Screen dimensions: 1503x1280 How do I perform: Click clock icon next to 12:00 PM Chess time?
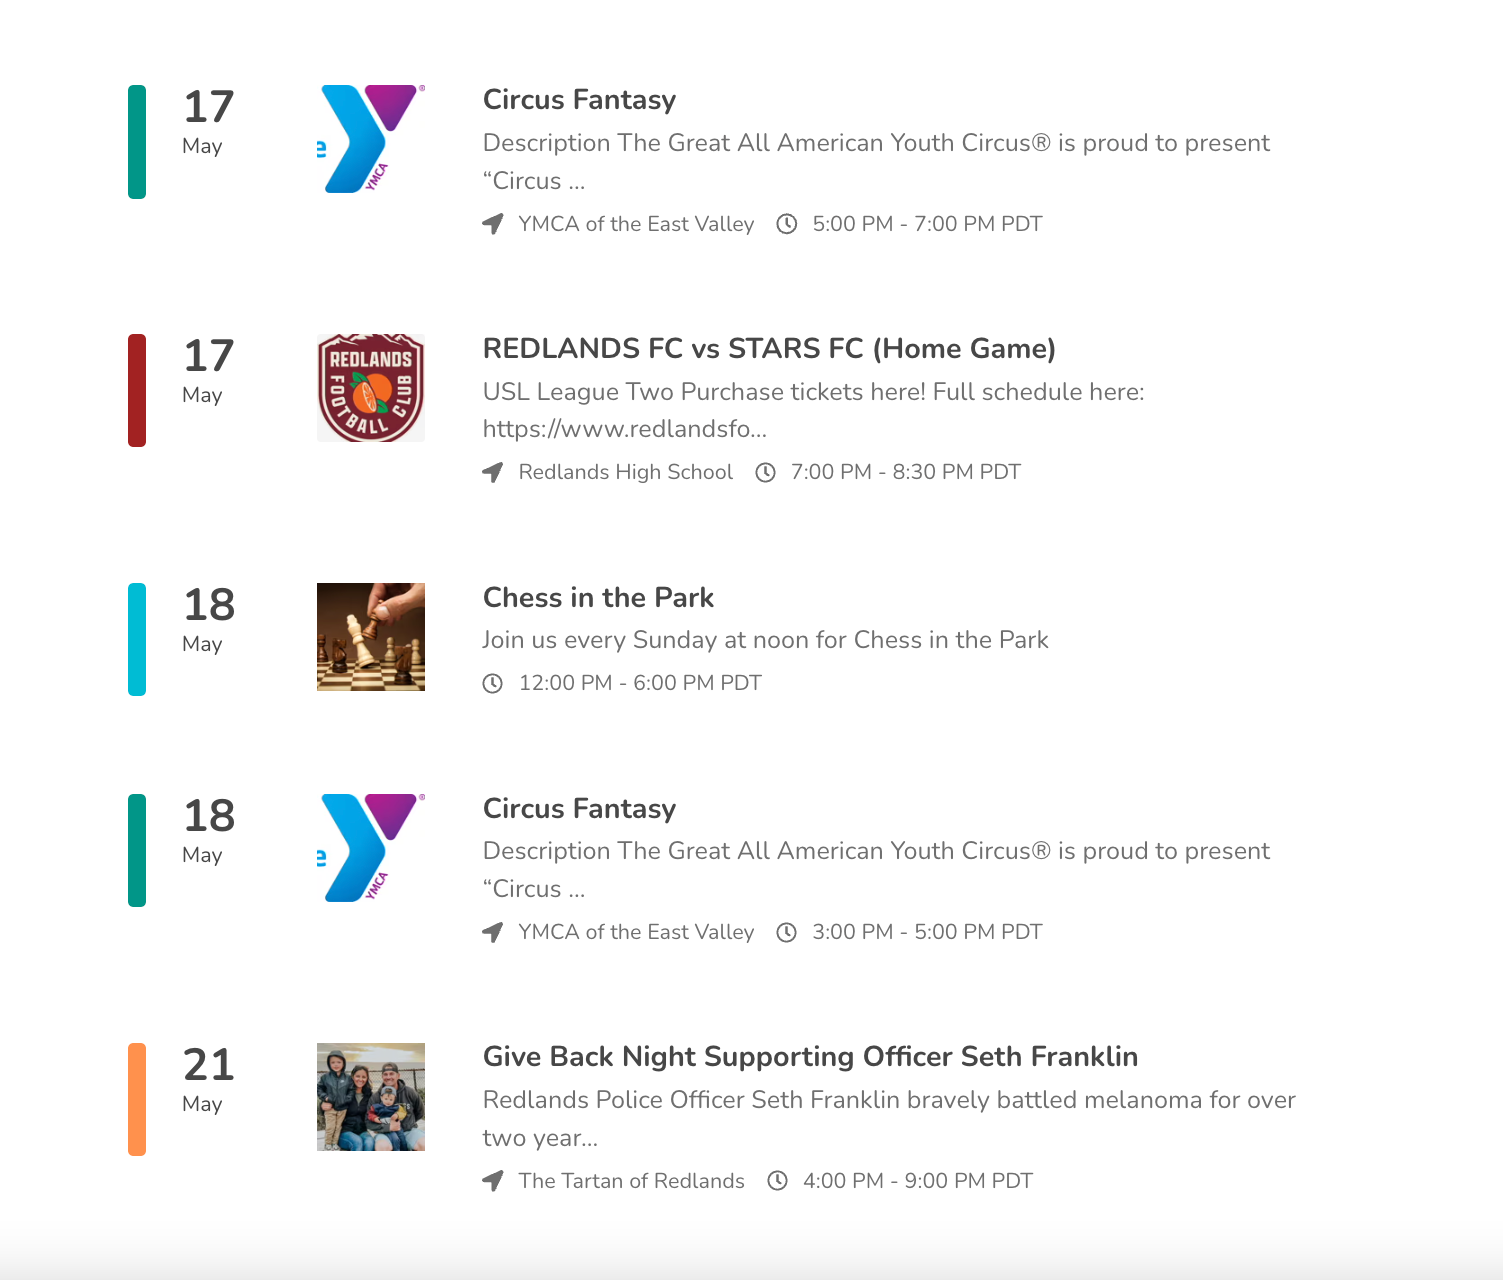[x=493, y=683]
